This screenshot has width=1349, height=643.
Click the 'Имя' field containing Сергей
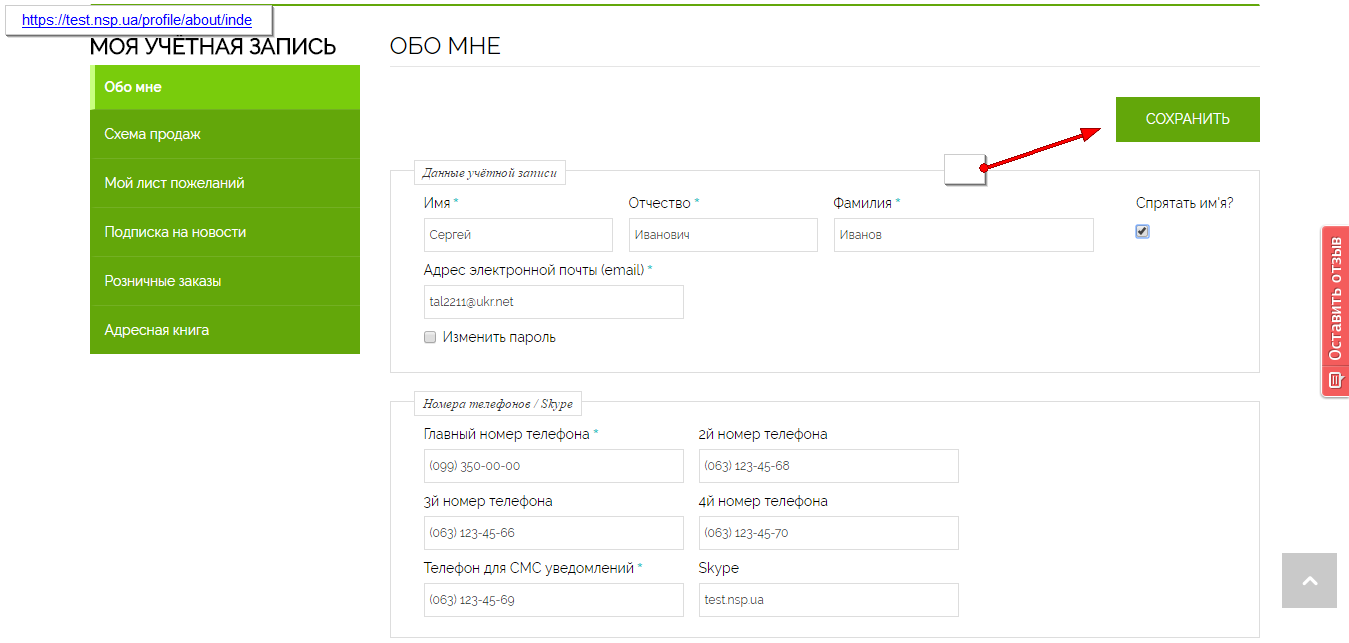point(518,235)
